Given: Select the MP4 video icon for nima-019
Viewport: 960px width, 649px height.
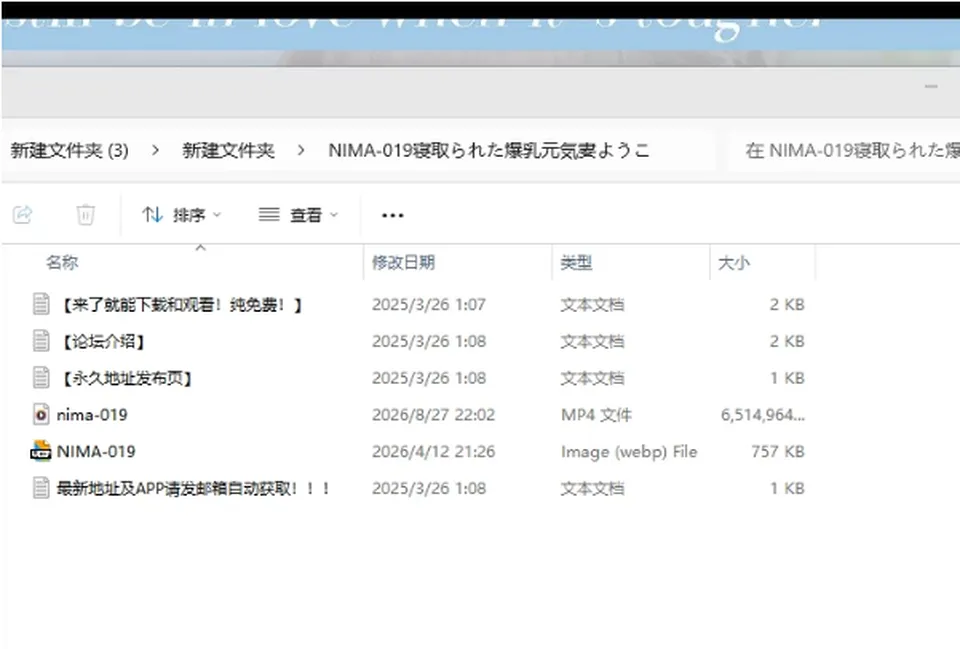Looking at the screenshot, I should coord(41,415).
